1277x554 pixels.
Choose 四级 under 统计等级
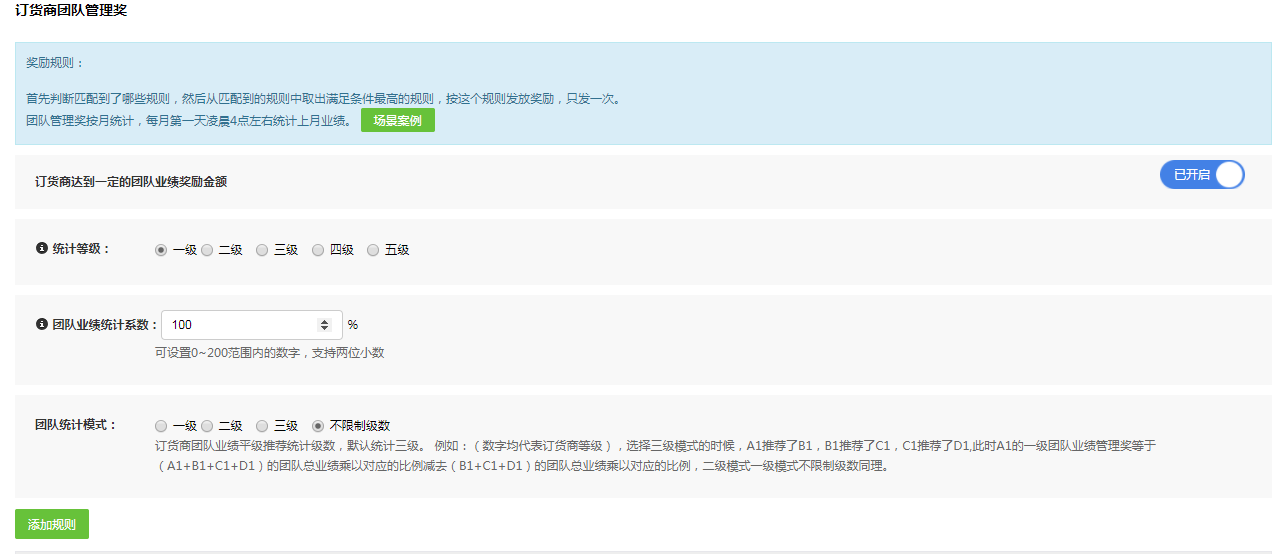318,250
